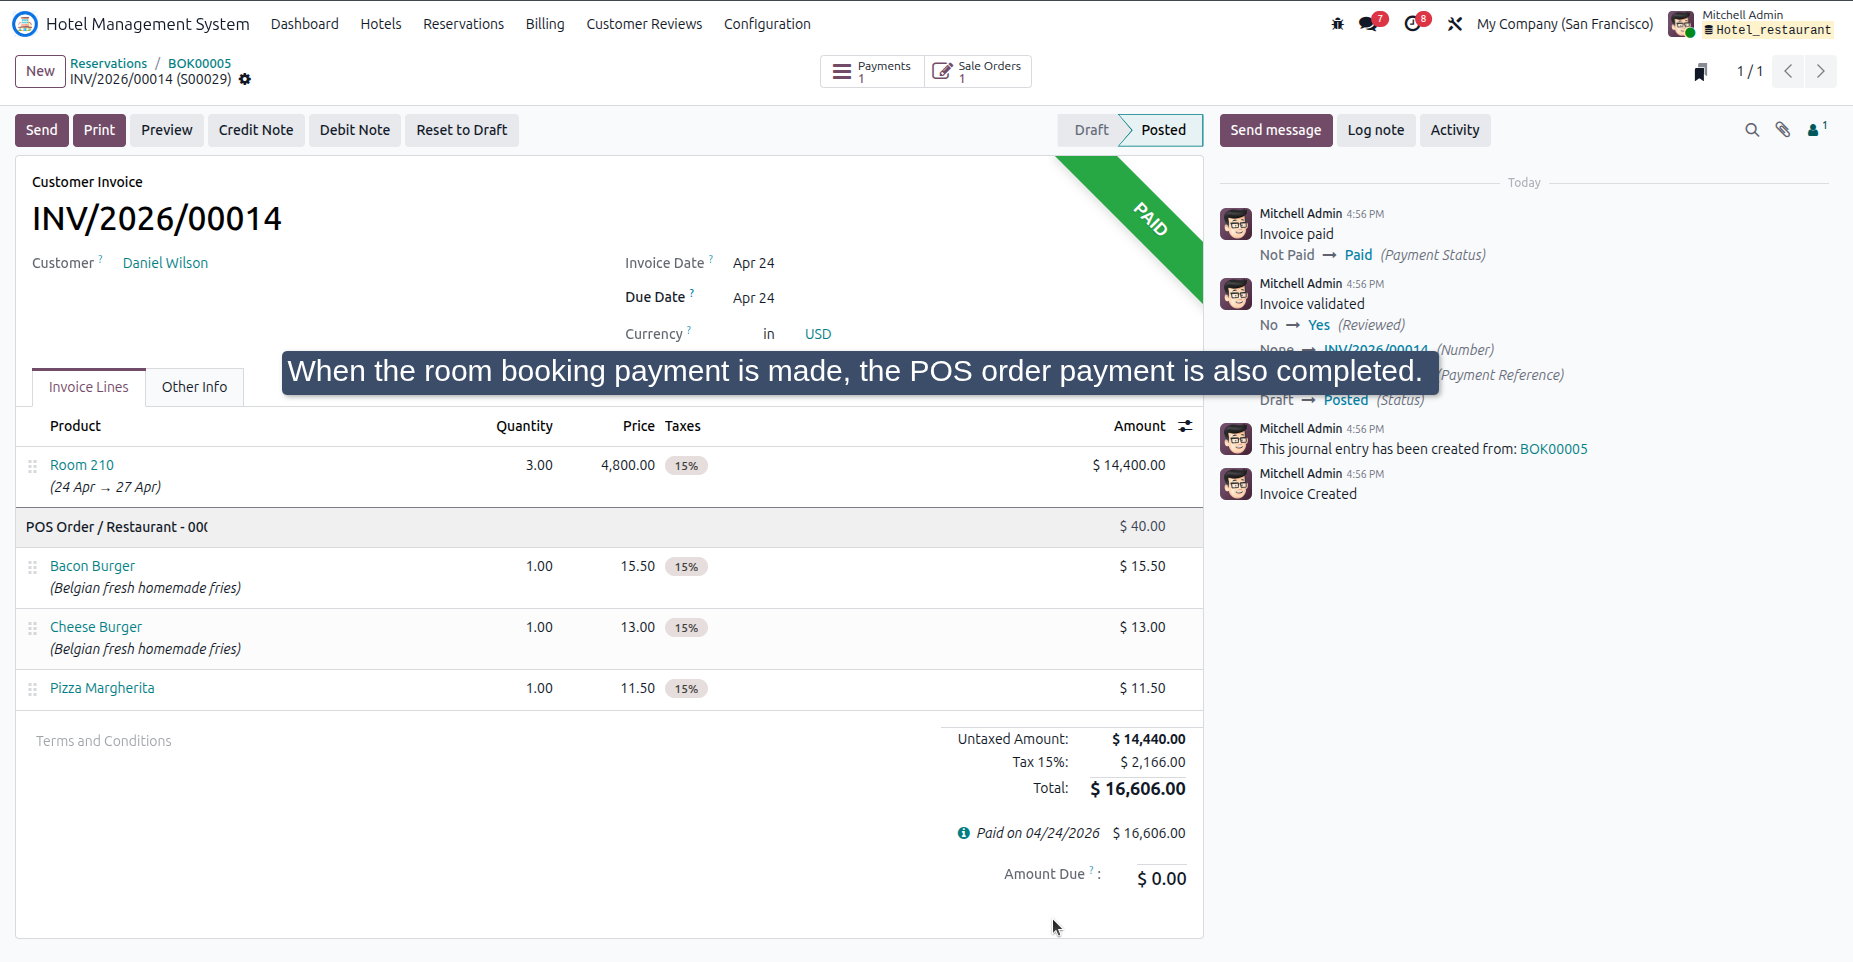Show followers icon in chatter

click(1817, 129)
